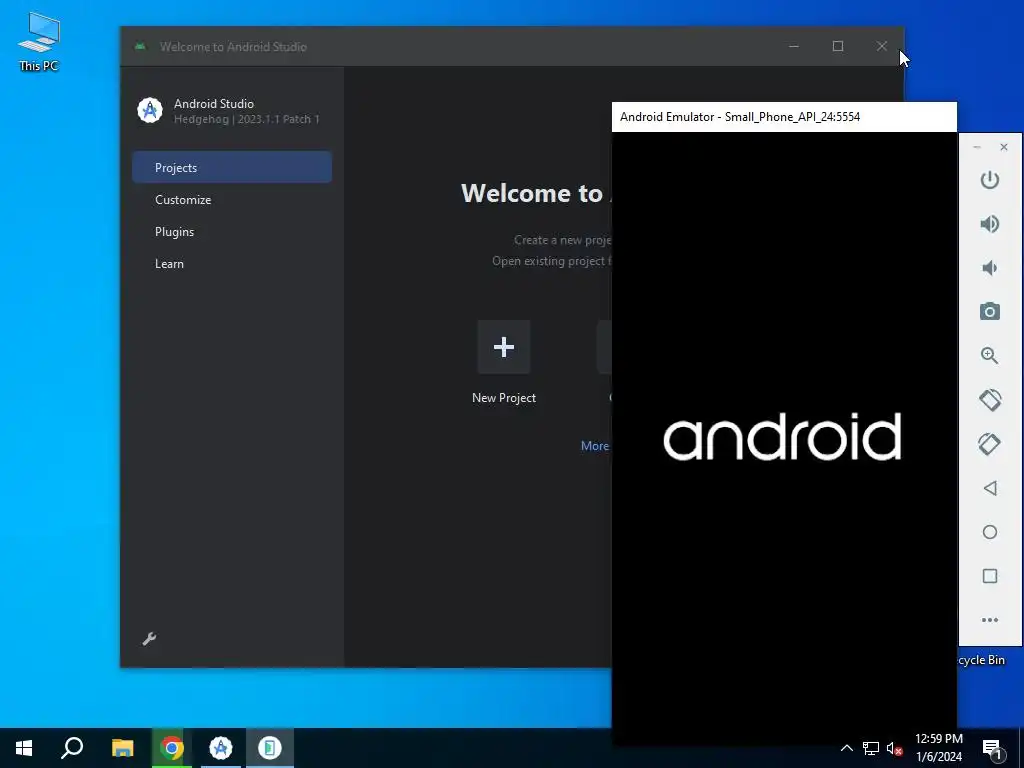Screen dimensions: 1024x768
Task: Go to the Learn tab
Action: (x=232, y=263)
